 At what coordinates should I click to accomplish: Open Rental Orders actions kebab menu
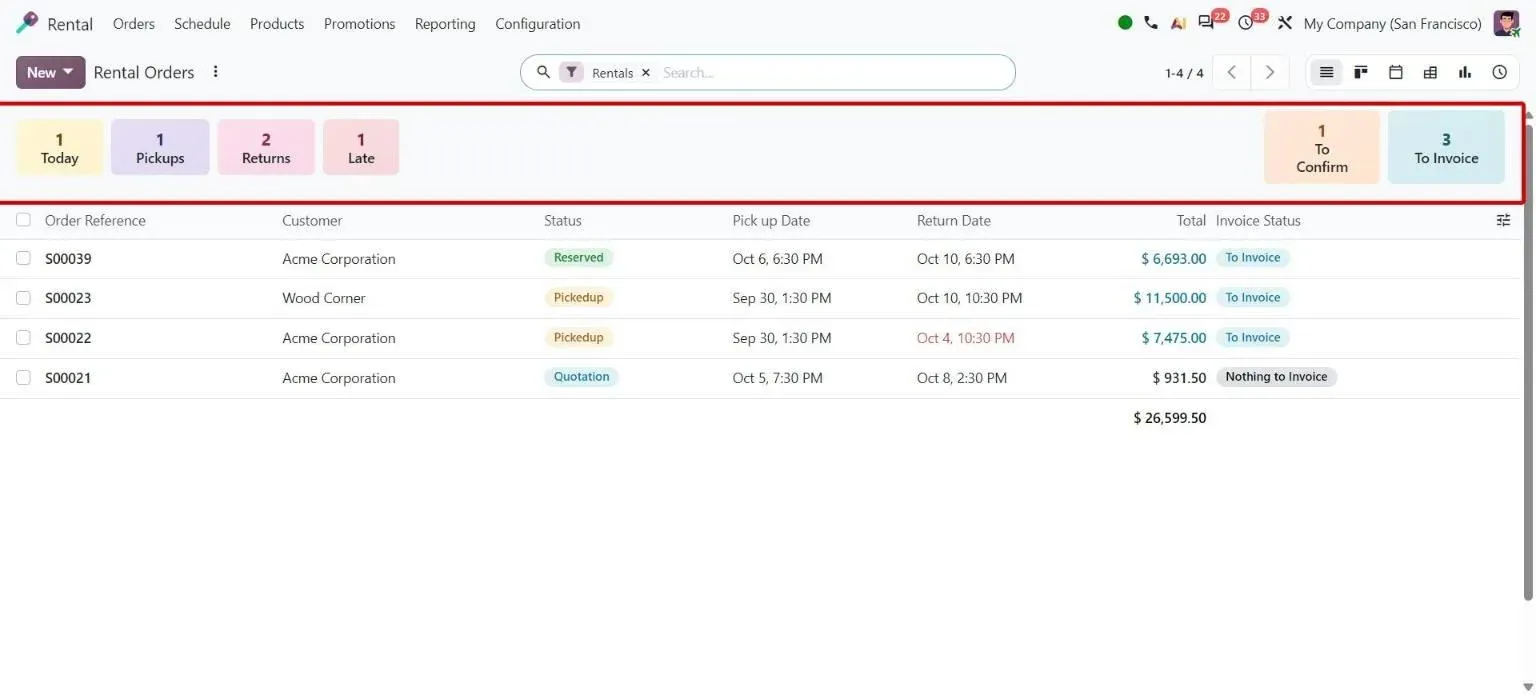click(x=215, y=72)
